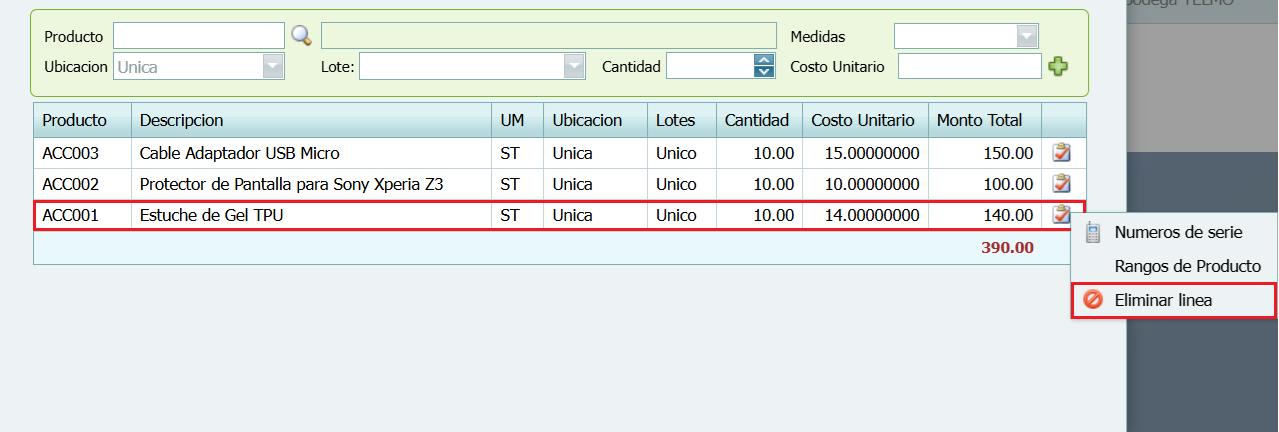Click the green plus add-line icon

tap(1058, 67)
